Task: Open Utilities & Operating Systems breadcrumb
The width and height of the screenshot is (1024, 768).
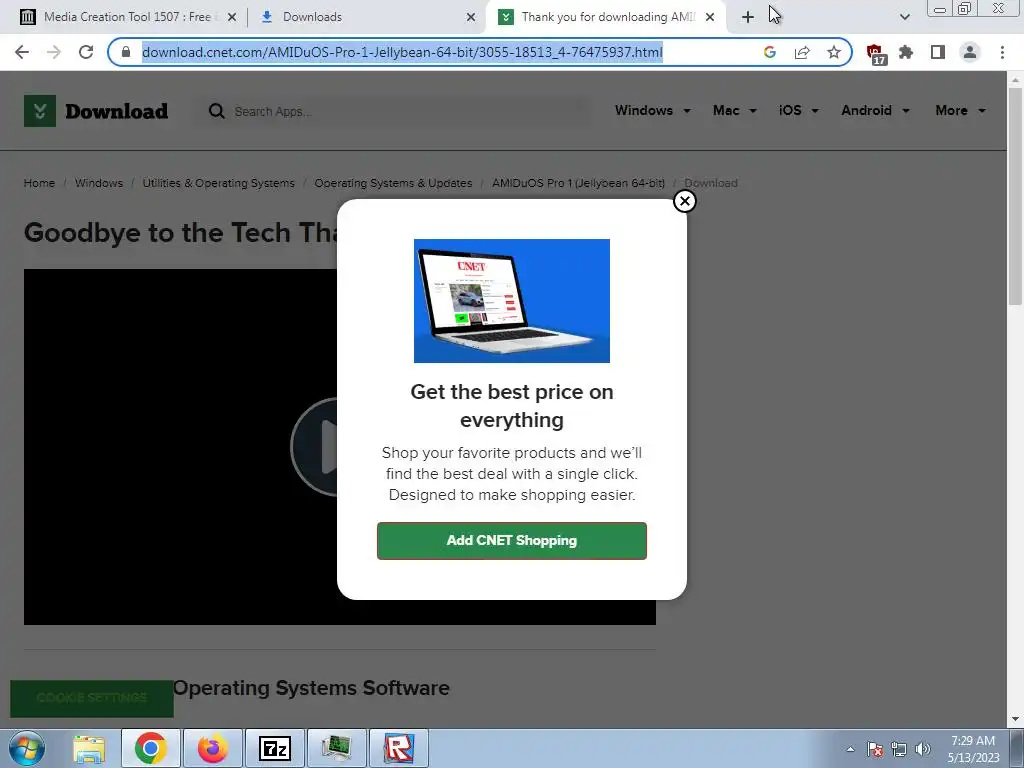Action: click(218, 184)
